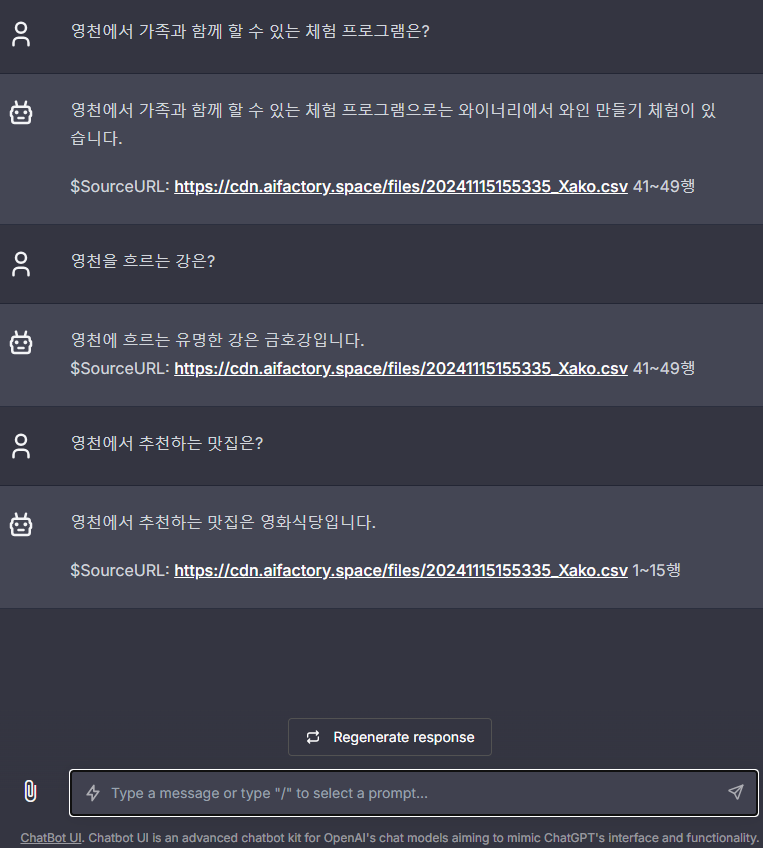Click the user avatar beside the river question
The height and width of the screenshot is (848, 763).
tap(21, 264)
